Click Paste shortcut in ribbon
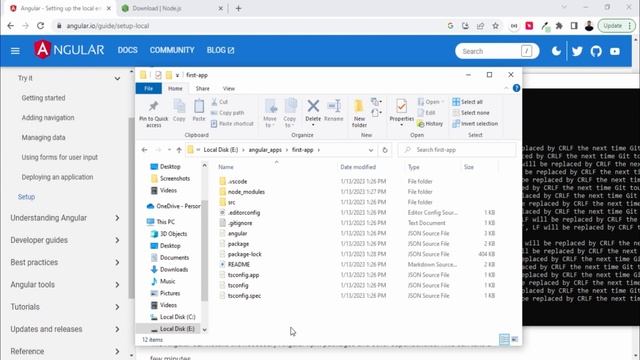640x360 pixels. [232, 124]
